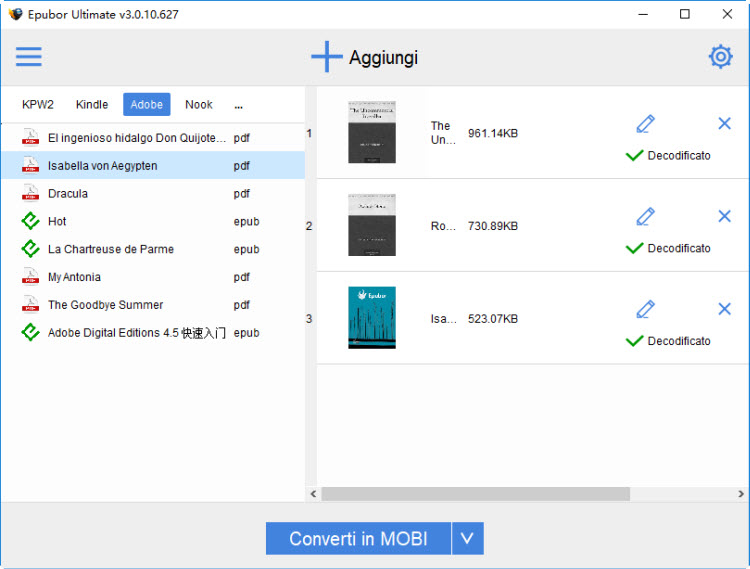Viewport: 750px width, 569px height.
Task: Open settings via the gear icon
Action: point(720,57)
